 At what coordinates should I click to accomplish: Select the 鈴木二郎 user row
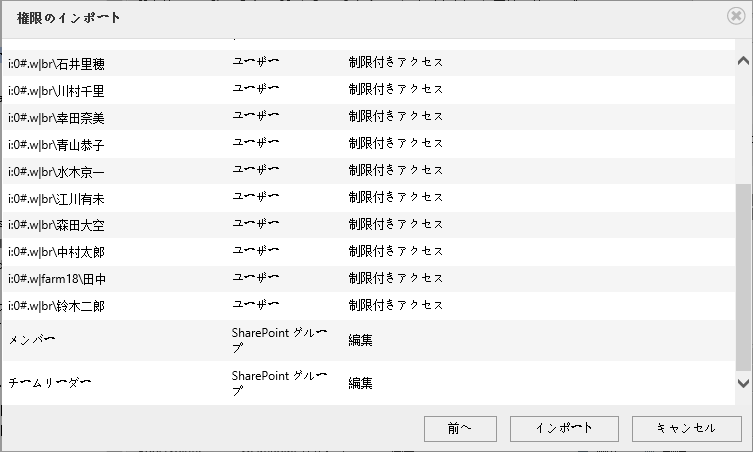369,305
